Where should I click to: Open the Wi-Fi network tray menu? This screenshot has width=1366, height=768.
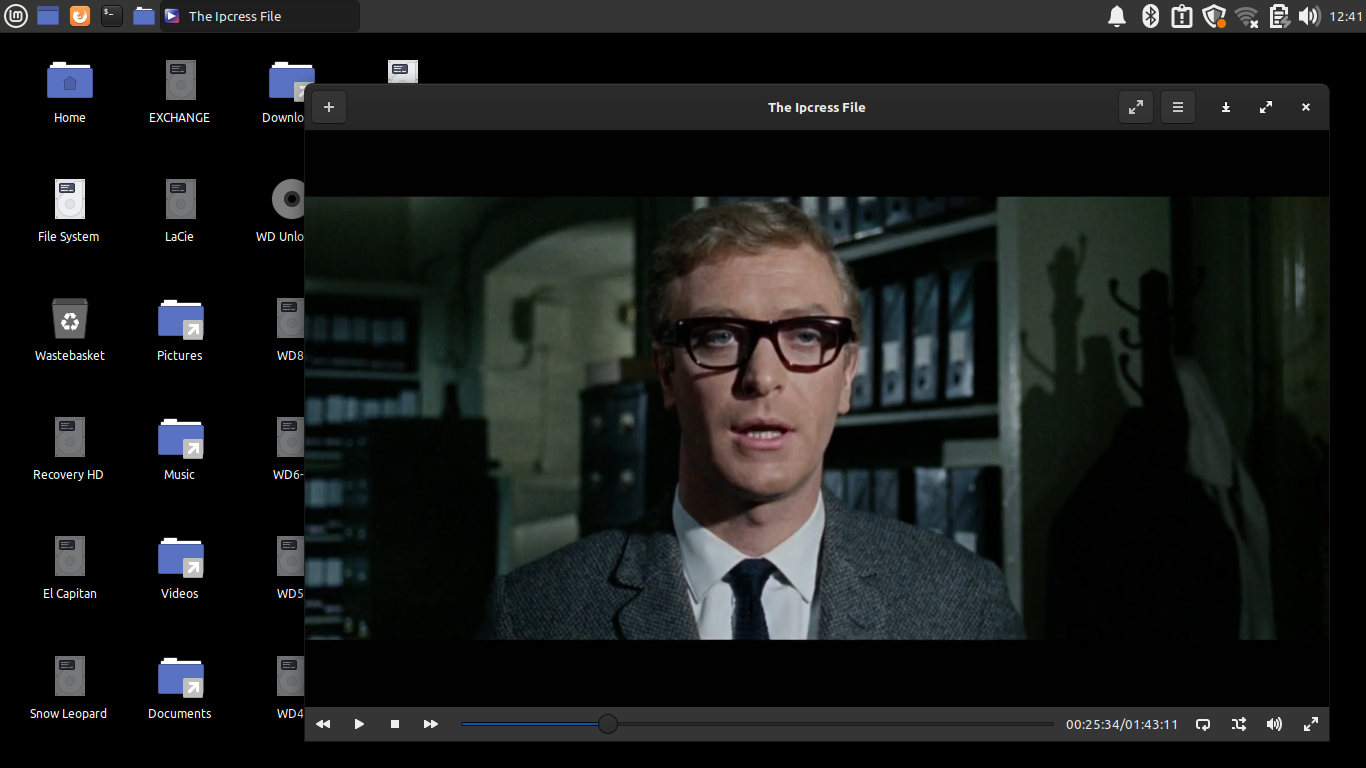coord(1246,16)
